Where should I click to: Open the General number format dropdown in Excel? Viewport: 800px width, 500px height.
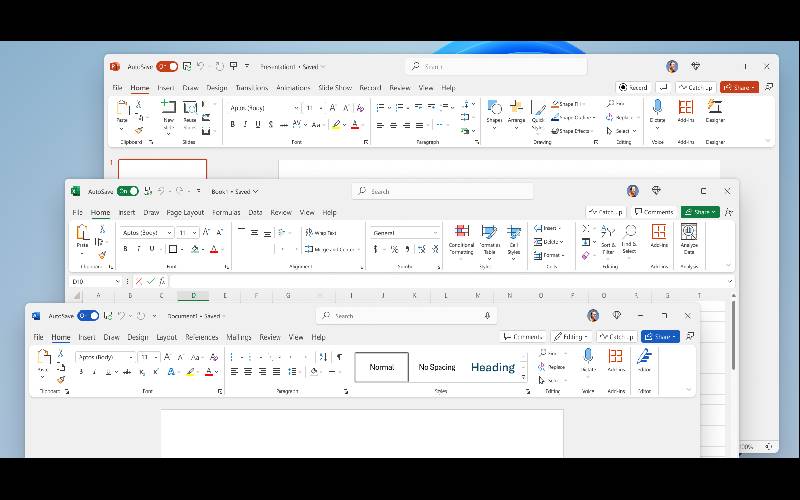pyautogui.click(x=405, y=233)
